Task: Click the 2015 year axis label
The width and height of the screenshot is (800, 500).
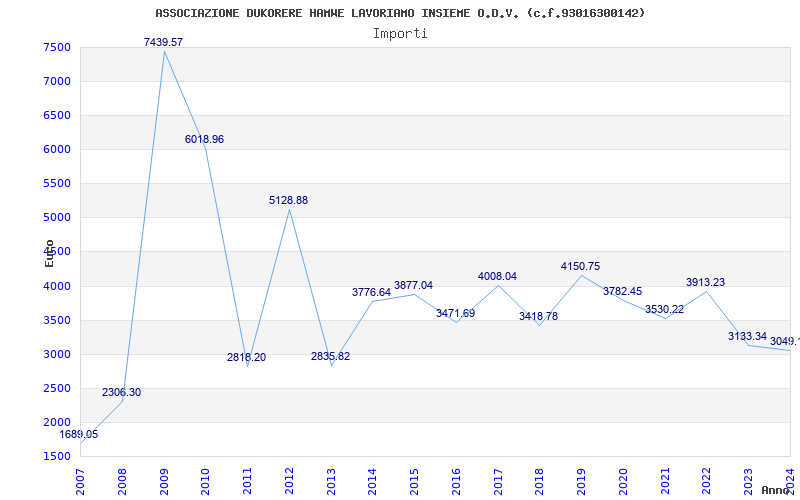Action: (x=415, y=482)
